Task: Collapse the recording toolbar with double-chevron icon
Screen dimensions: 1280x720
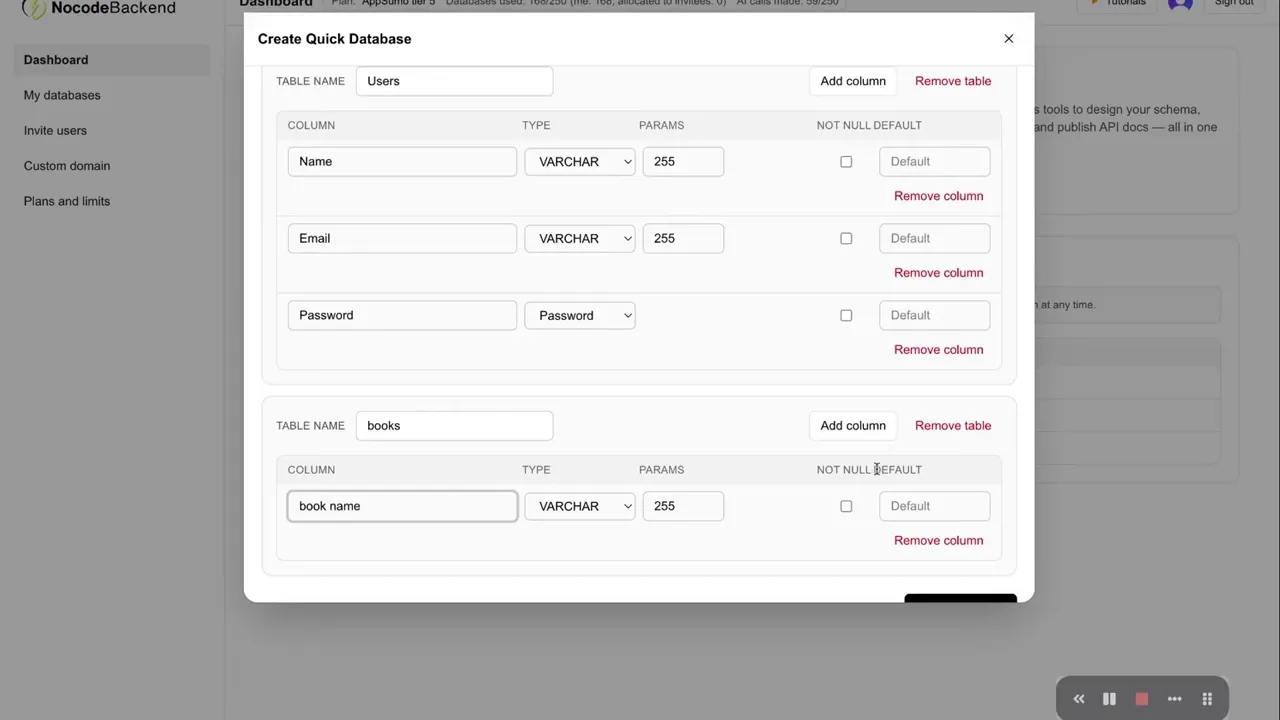Action: pos(1078,699)
